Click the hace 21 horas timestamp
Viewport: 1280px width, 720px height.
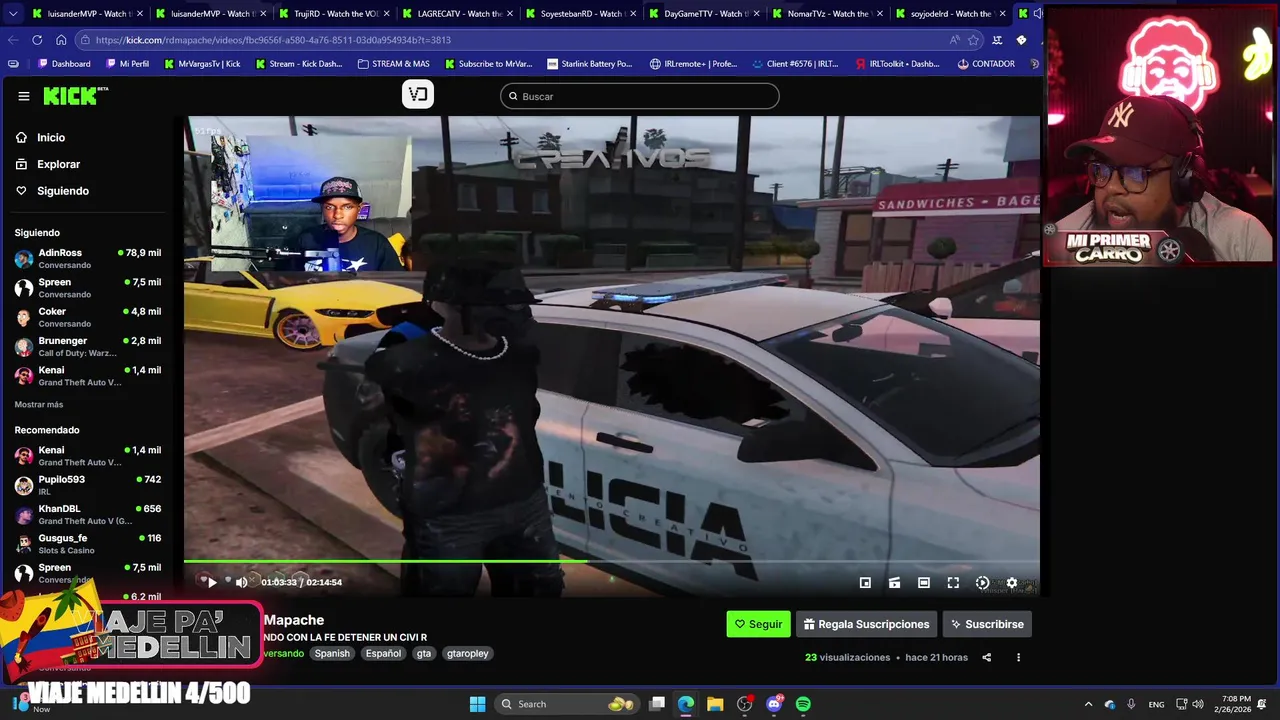937,657
